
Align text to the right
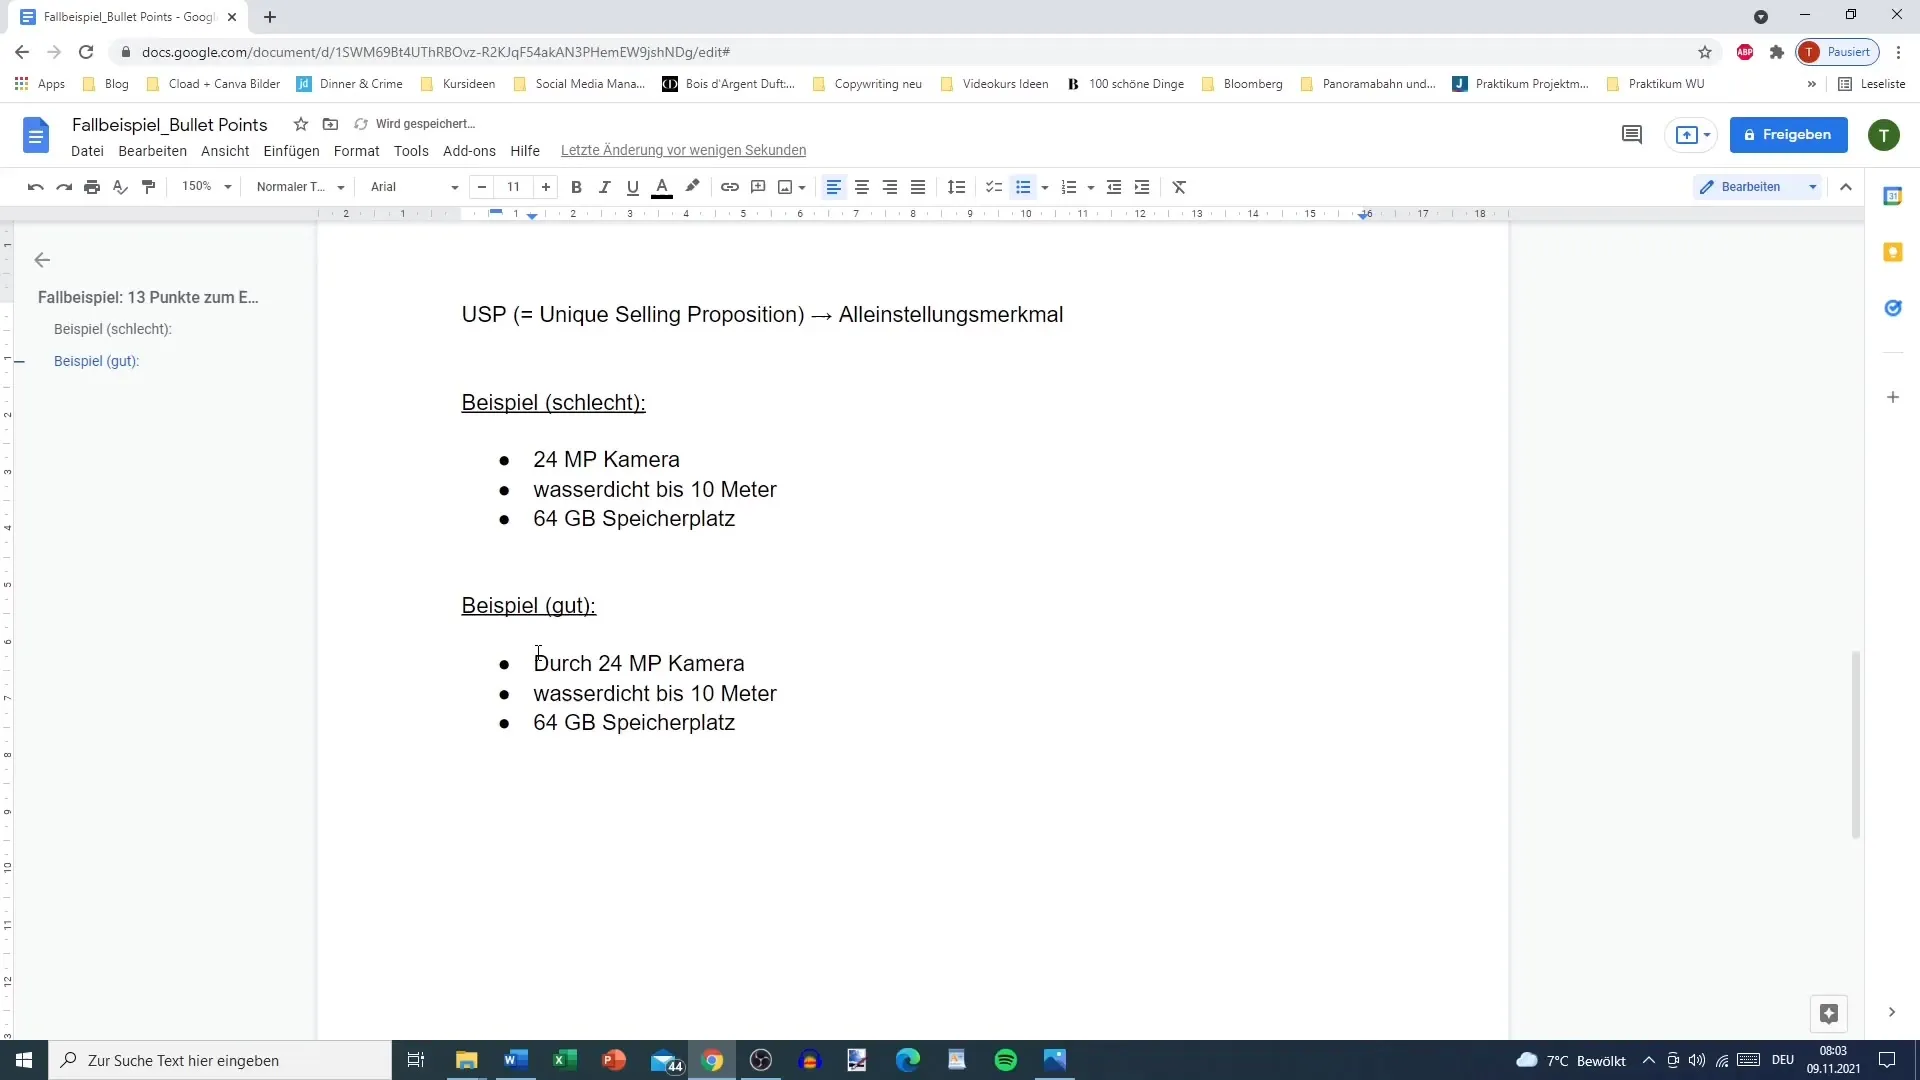coord(890,187)
